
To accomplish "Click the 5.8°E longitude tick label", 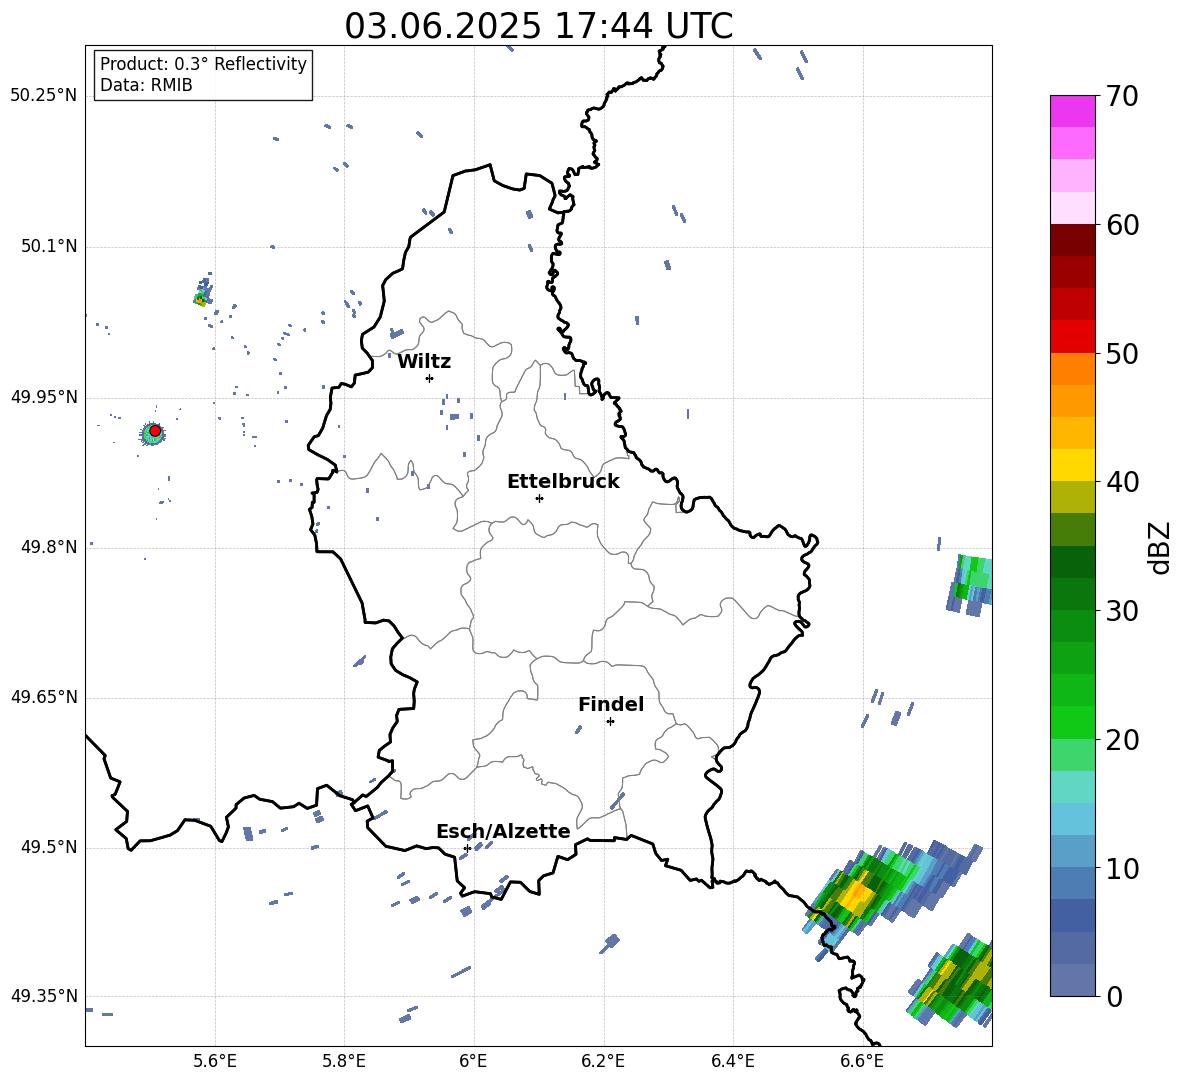I will (344, 1062).
